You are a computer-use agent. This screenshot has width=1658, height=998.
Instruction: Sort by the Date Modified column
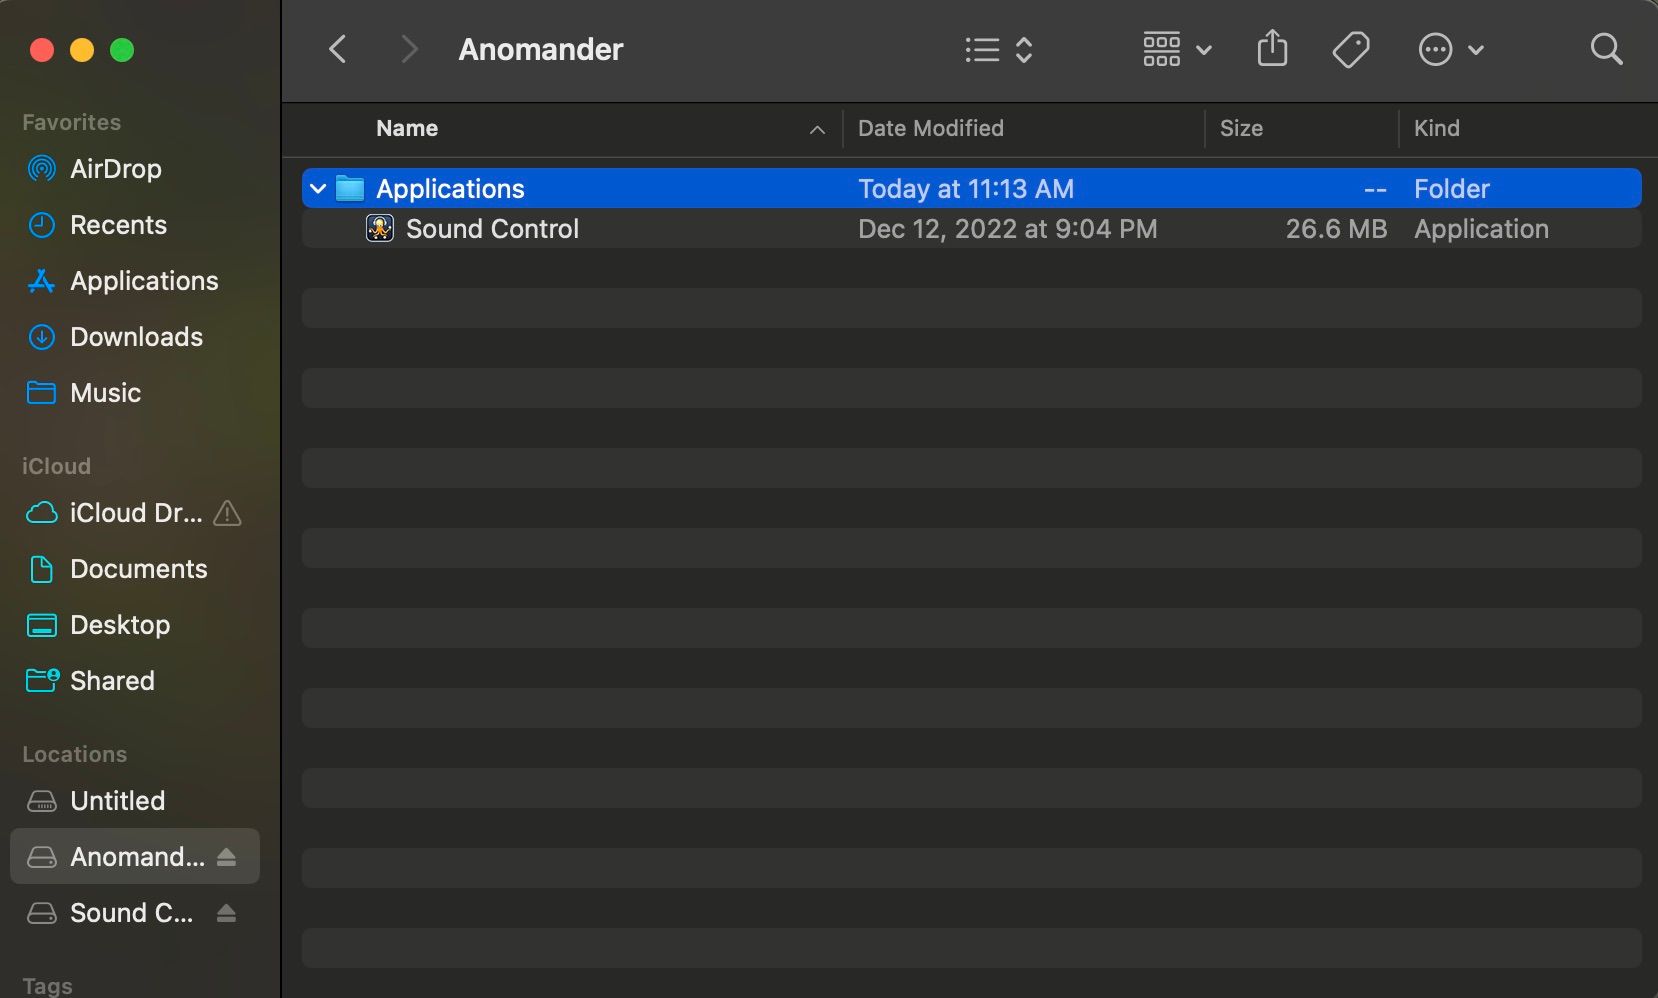point(930,128)
